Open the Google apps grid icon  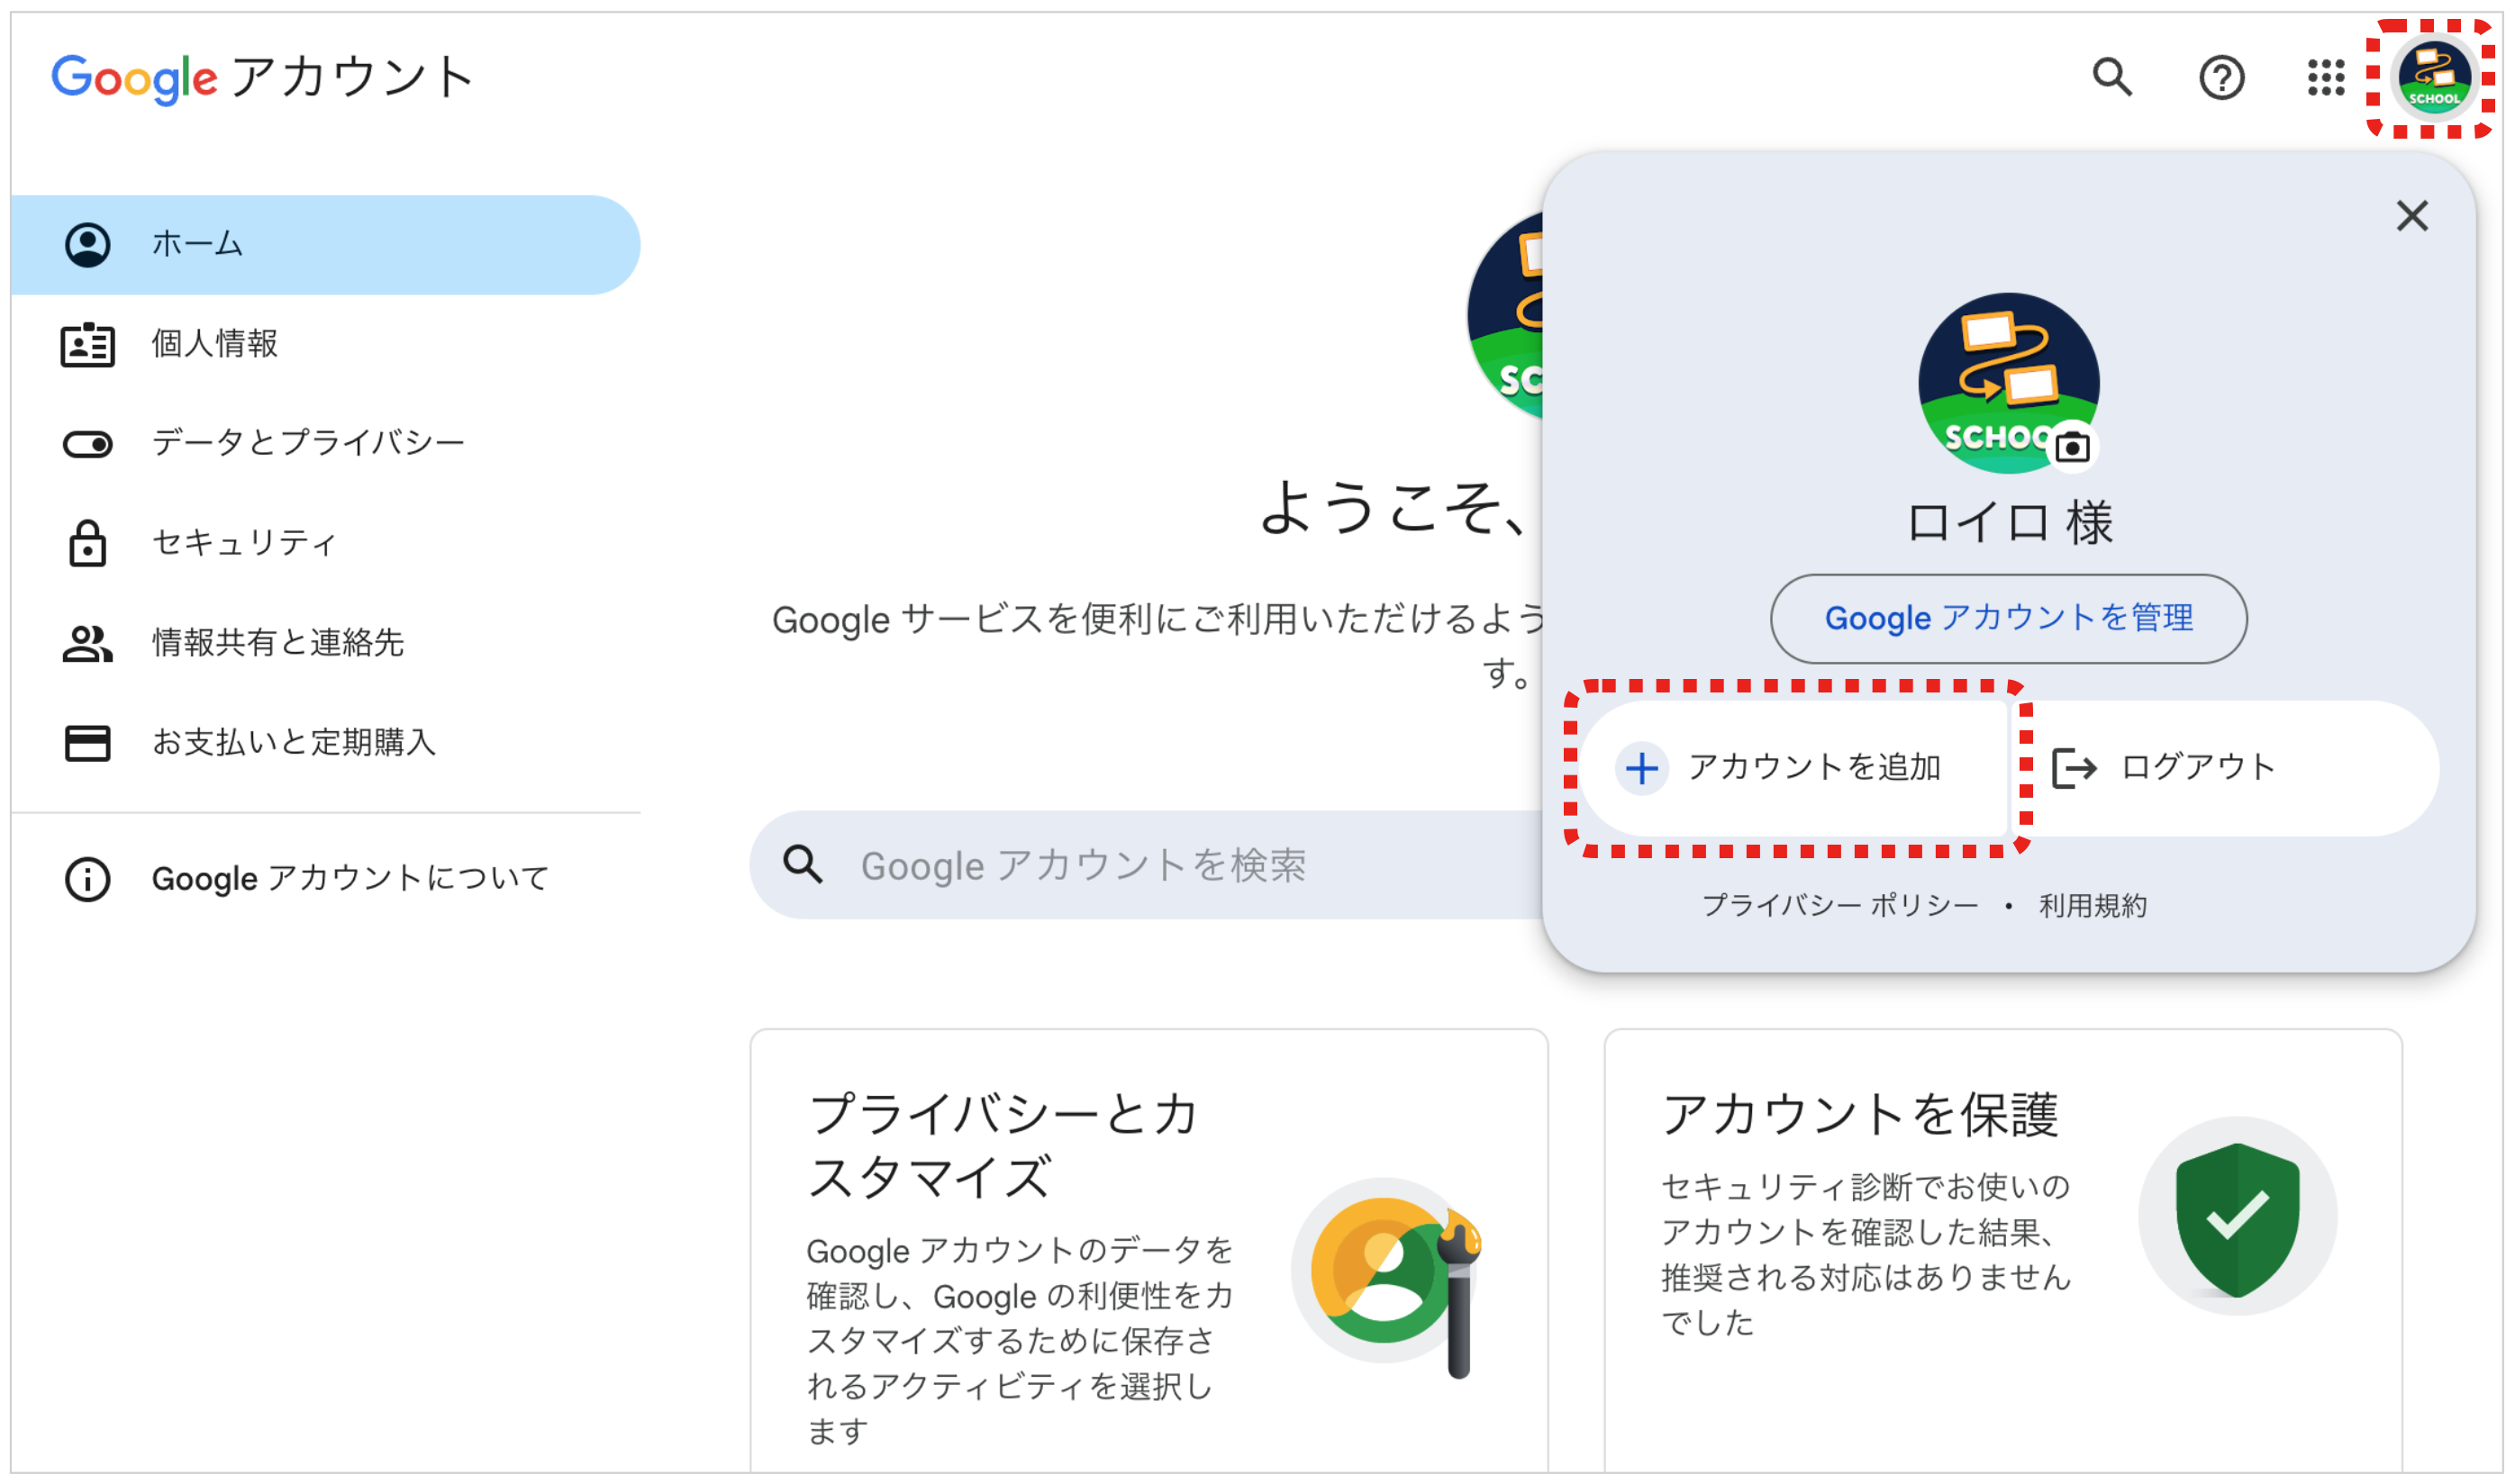pyautogui.click(x=2325, y=77)
